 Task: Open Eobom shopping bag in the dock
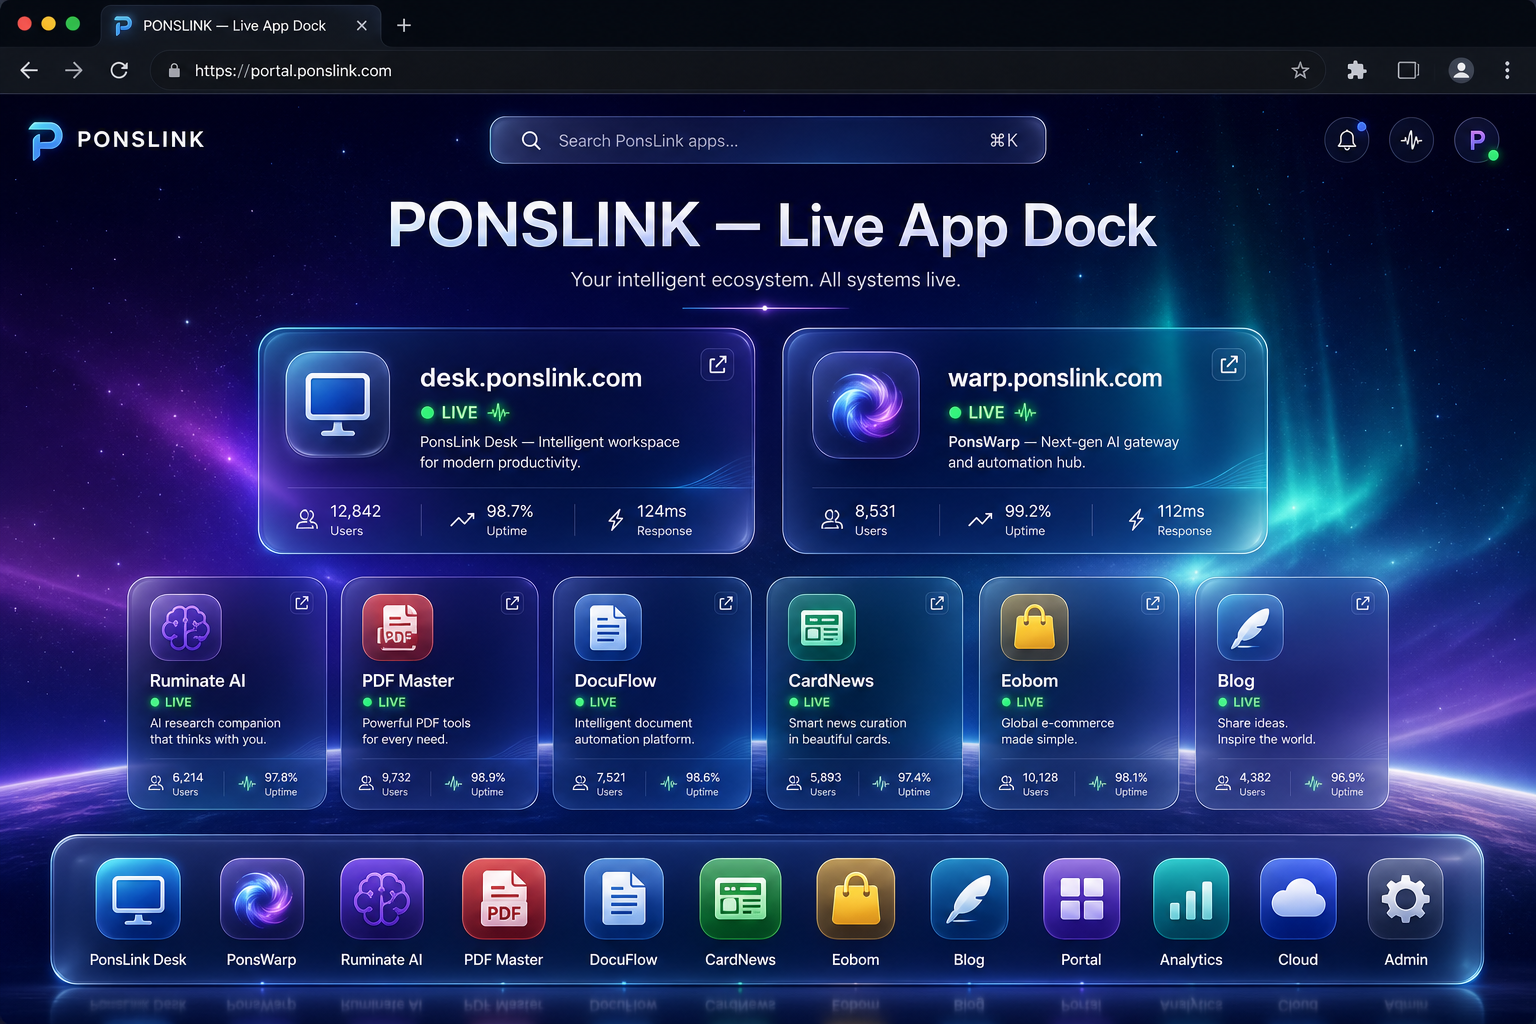pyautogui.click(x=855, y=898)
